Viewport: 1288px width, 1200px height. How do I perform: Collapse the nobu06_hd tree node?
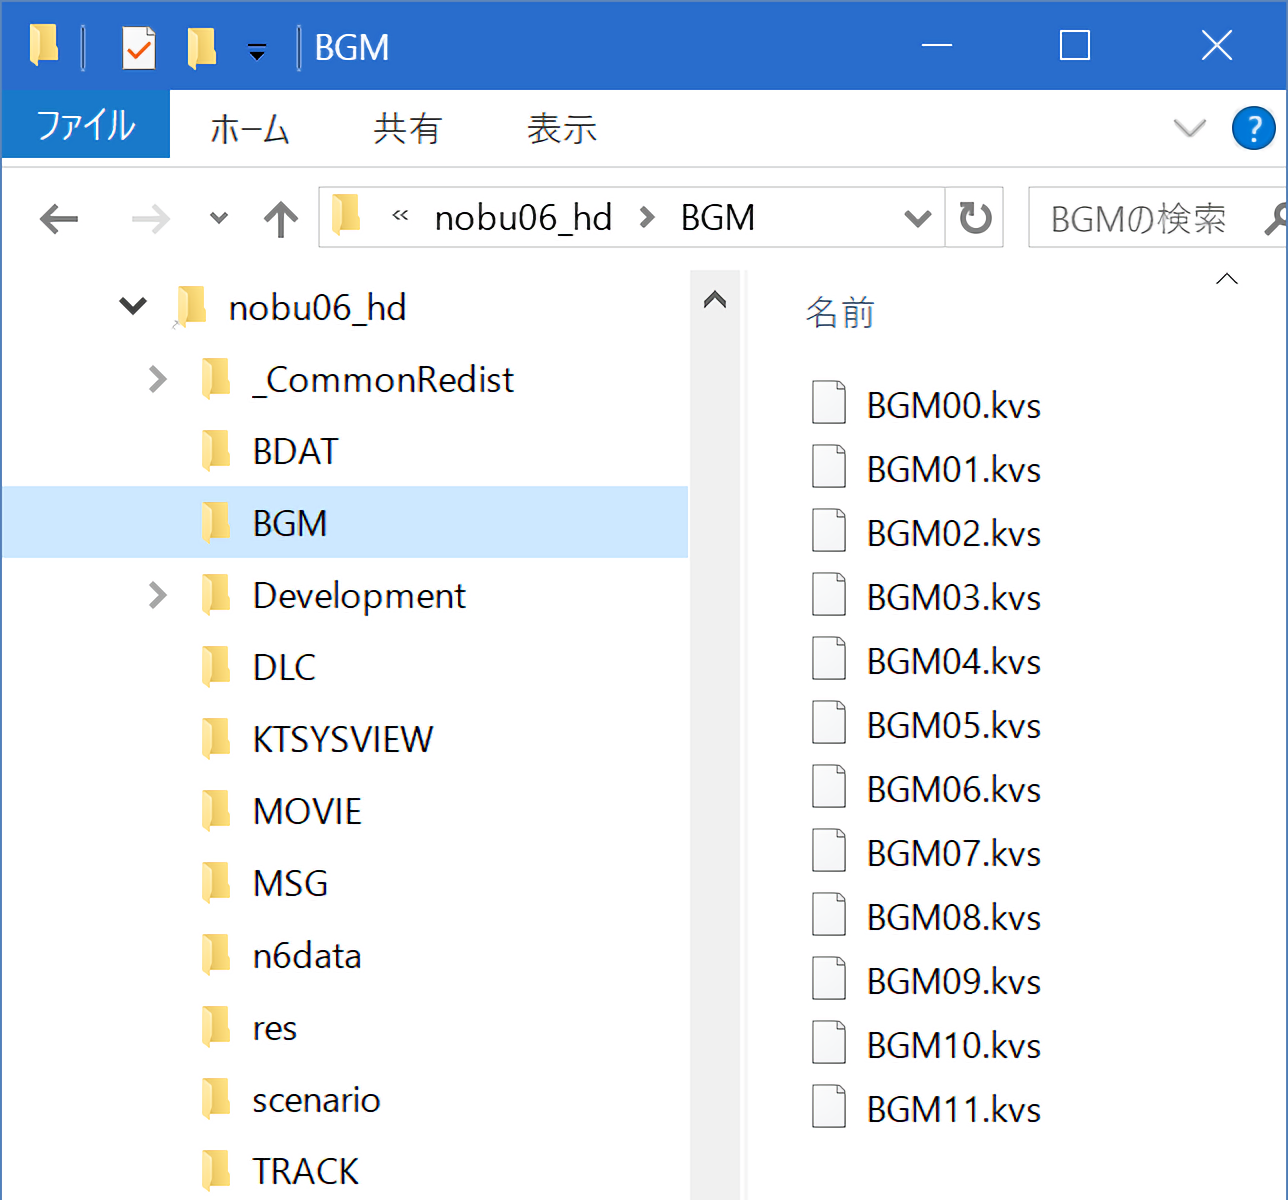tap(133, 306)
